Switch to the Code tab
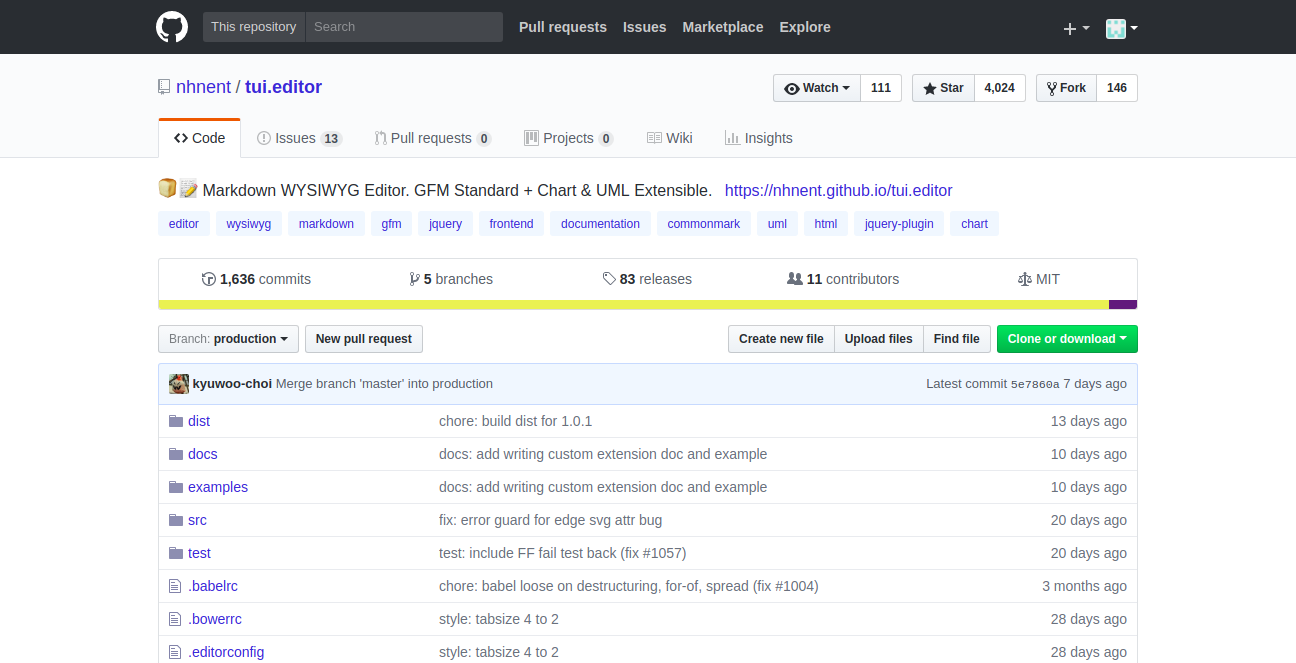Viewport: 1296px width, 663px height. (x=199, y=138)
